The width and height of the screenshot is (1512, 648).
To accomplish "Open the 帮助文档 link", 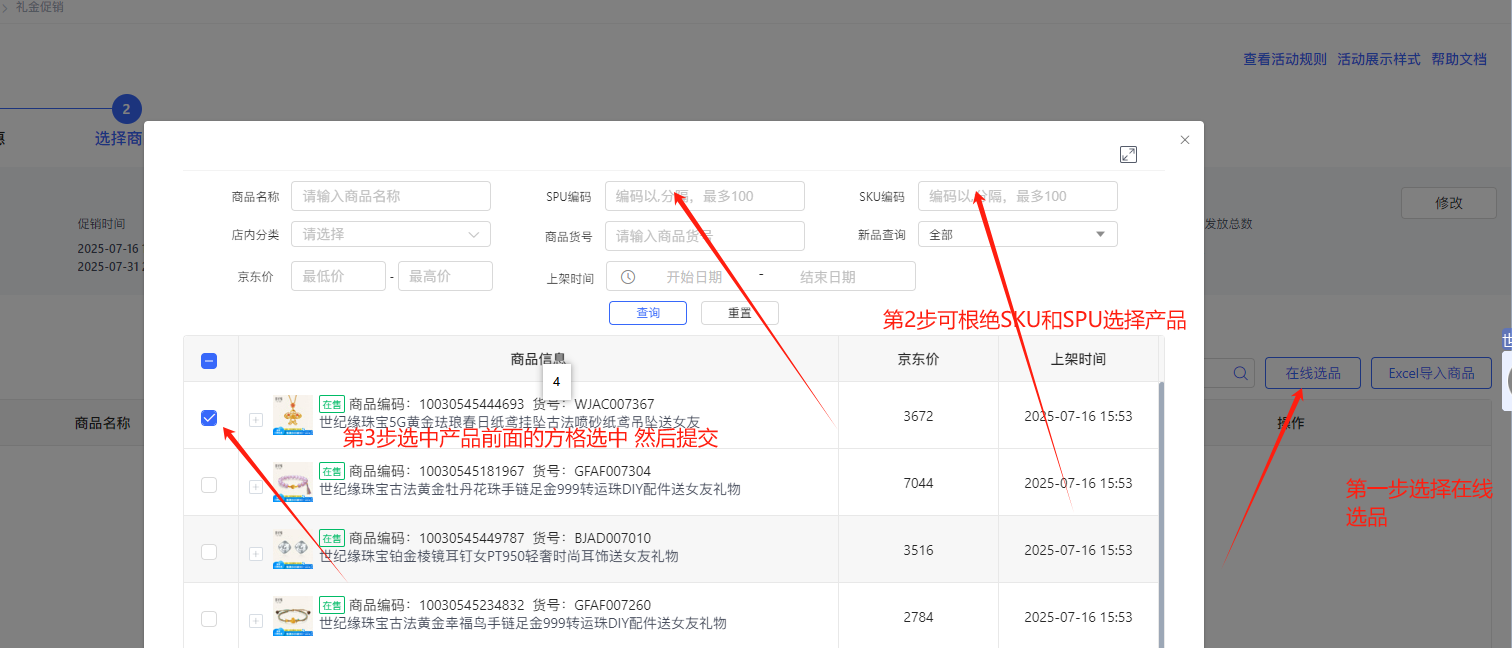I will [1459, 59].
